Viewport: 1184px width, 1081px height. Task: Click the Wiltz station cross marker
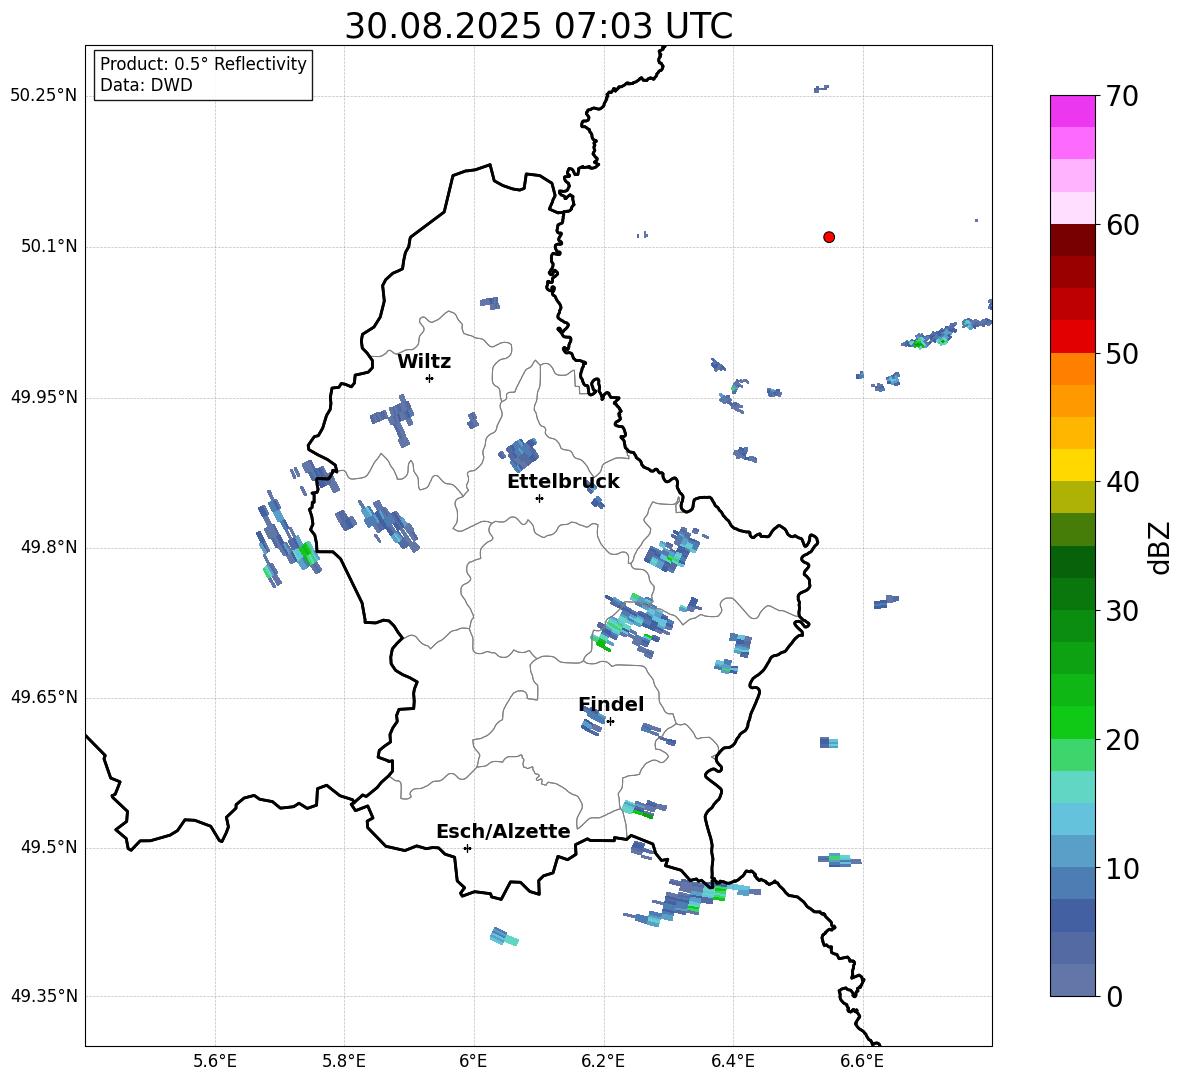click(x=429, y=378)
